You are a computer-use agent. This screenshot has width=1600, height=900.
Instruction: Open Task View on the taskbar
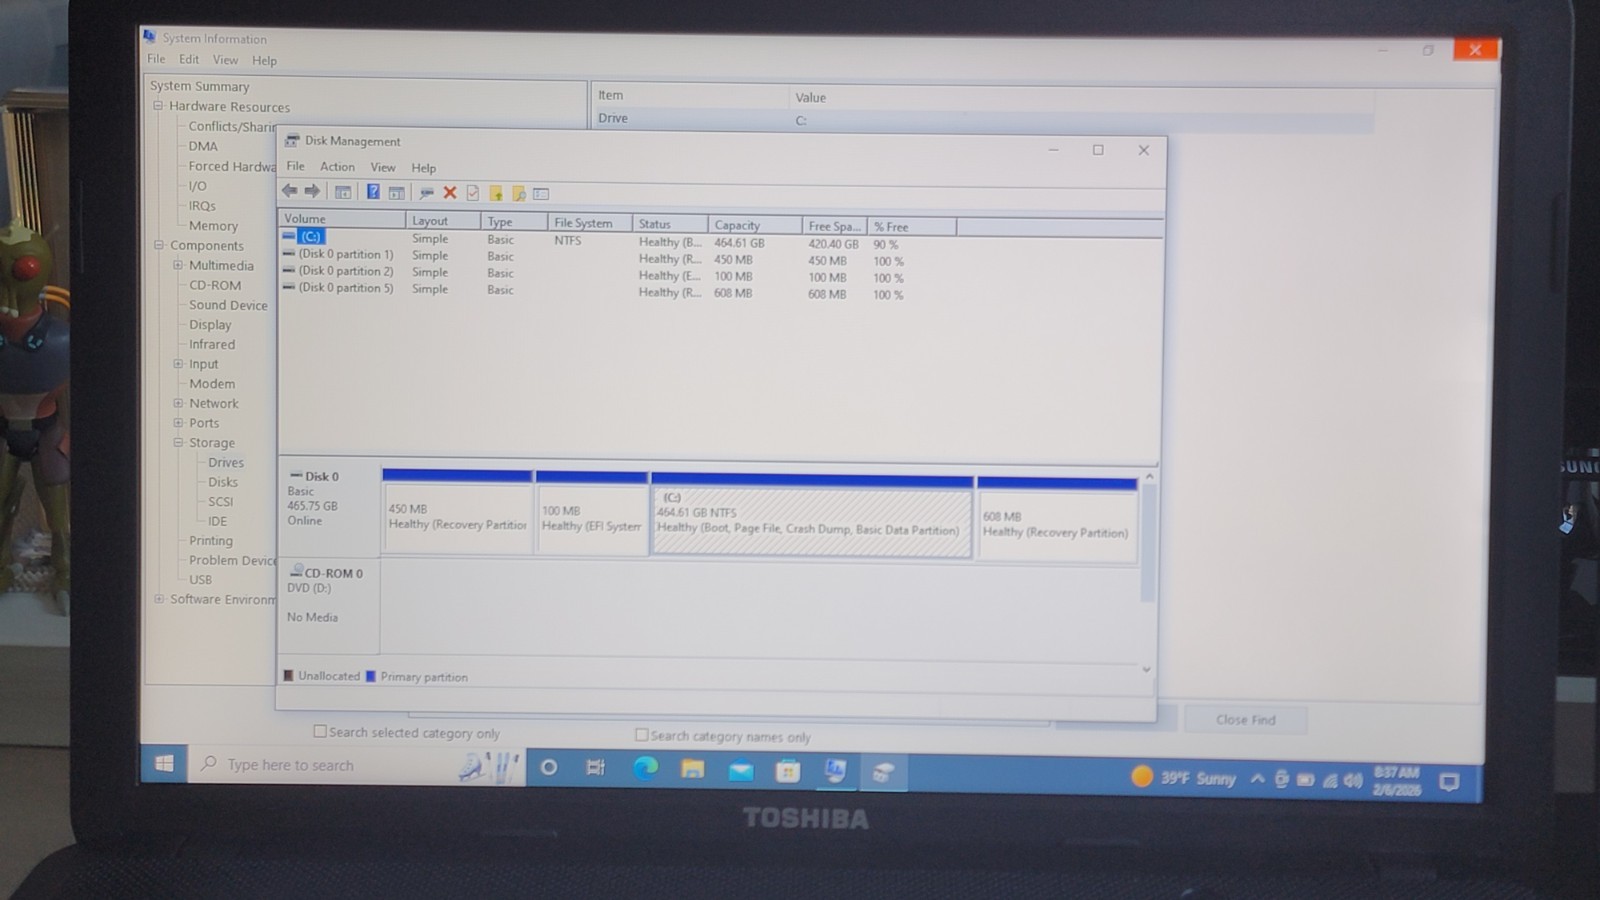point(596,768)
